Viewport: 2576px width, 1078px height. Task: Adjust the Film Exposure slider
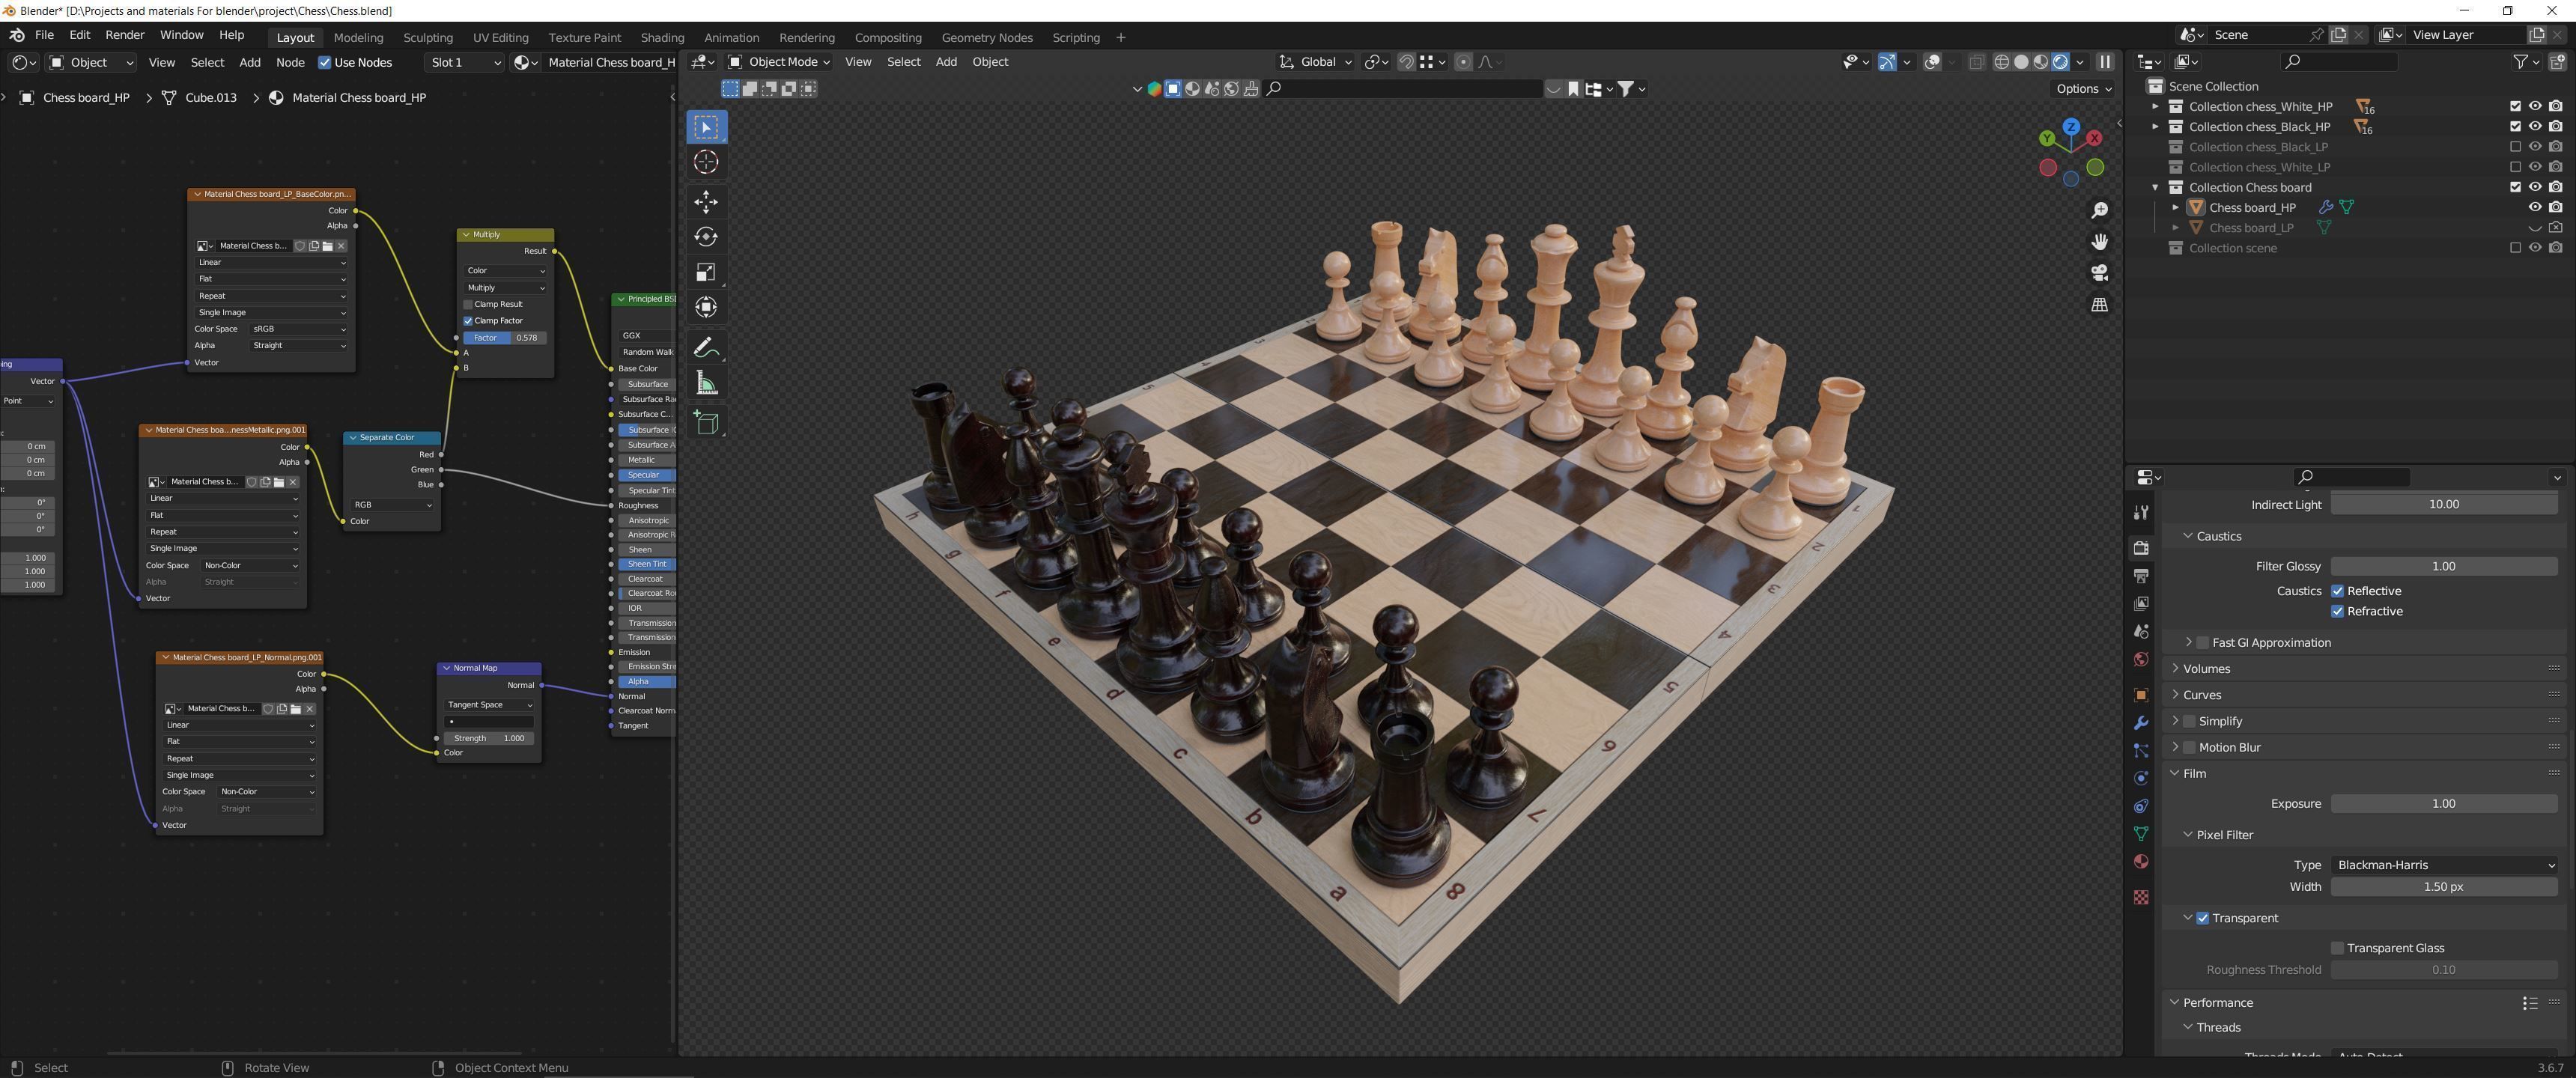point(2444,804)
